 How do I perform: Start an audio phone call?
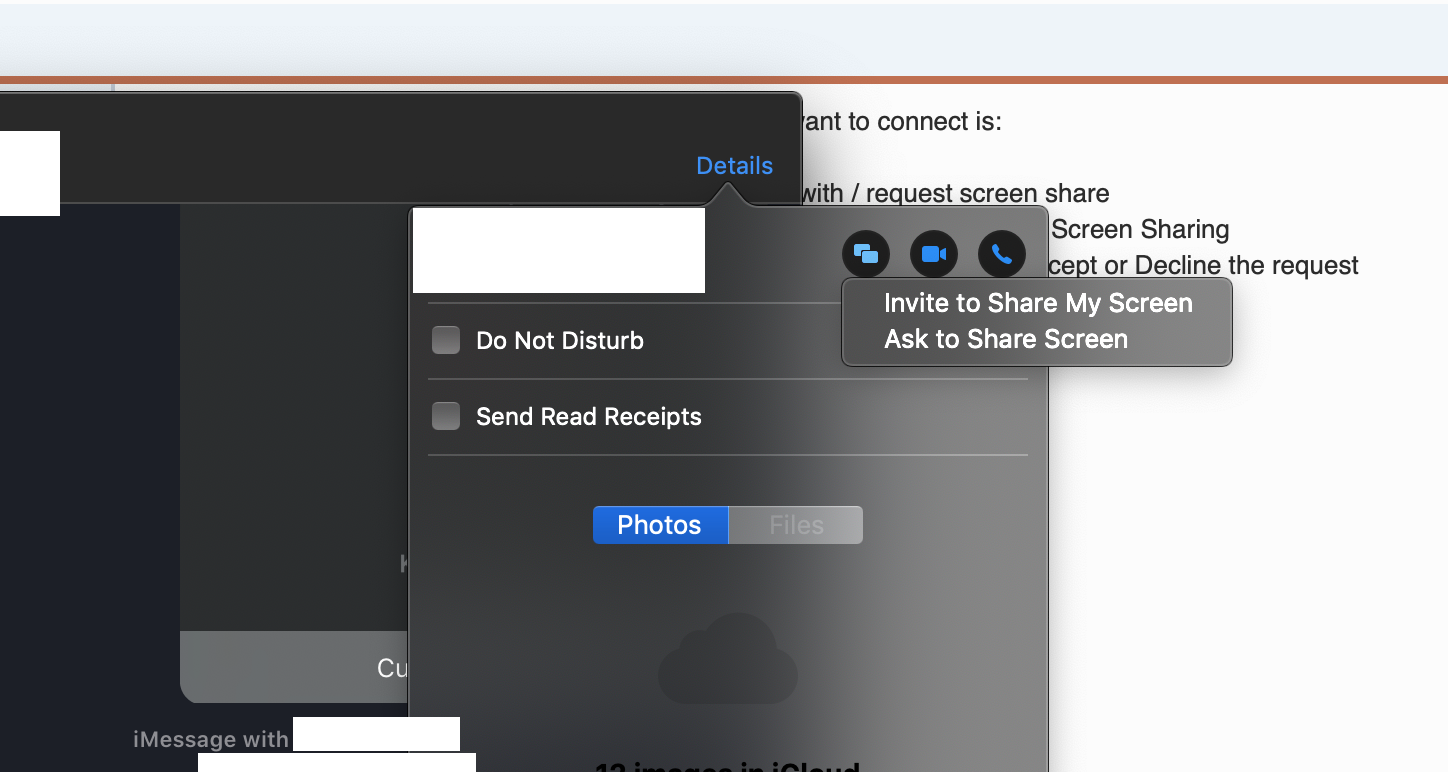pos(1002,254)
